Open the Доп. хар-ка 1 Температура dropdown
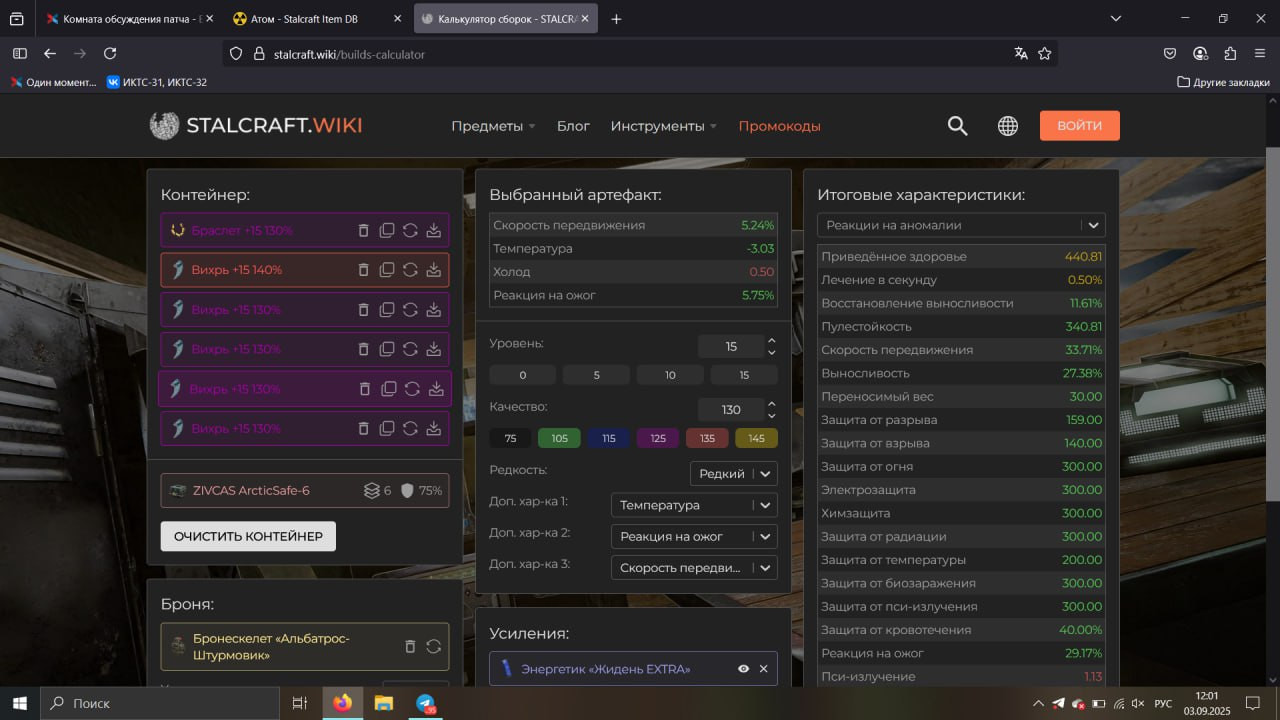Screen dimensions: 1280x720 coord(694,505)
